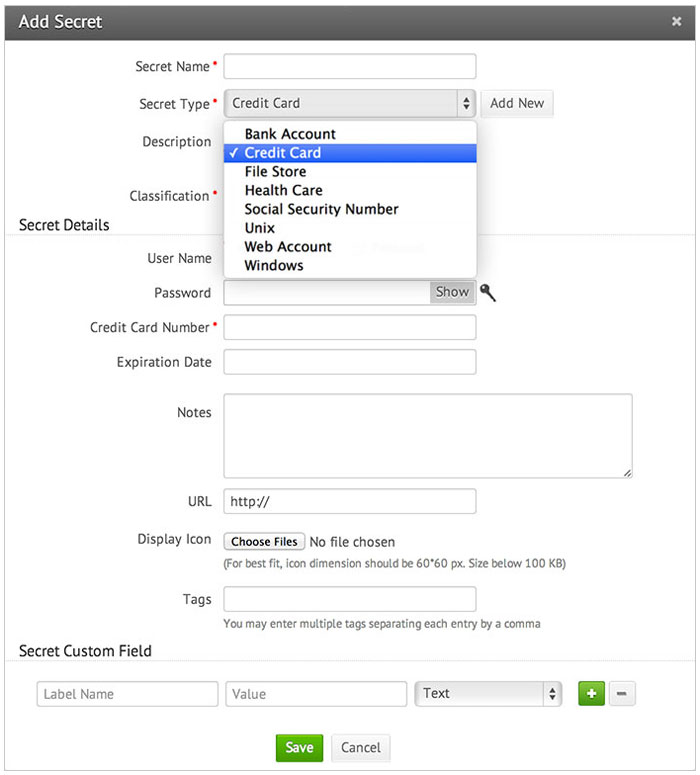The width and height of the screenshot is (700, 775).
Task: Click the key icon beside Password
Action: (488, 292)
